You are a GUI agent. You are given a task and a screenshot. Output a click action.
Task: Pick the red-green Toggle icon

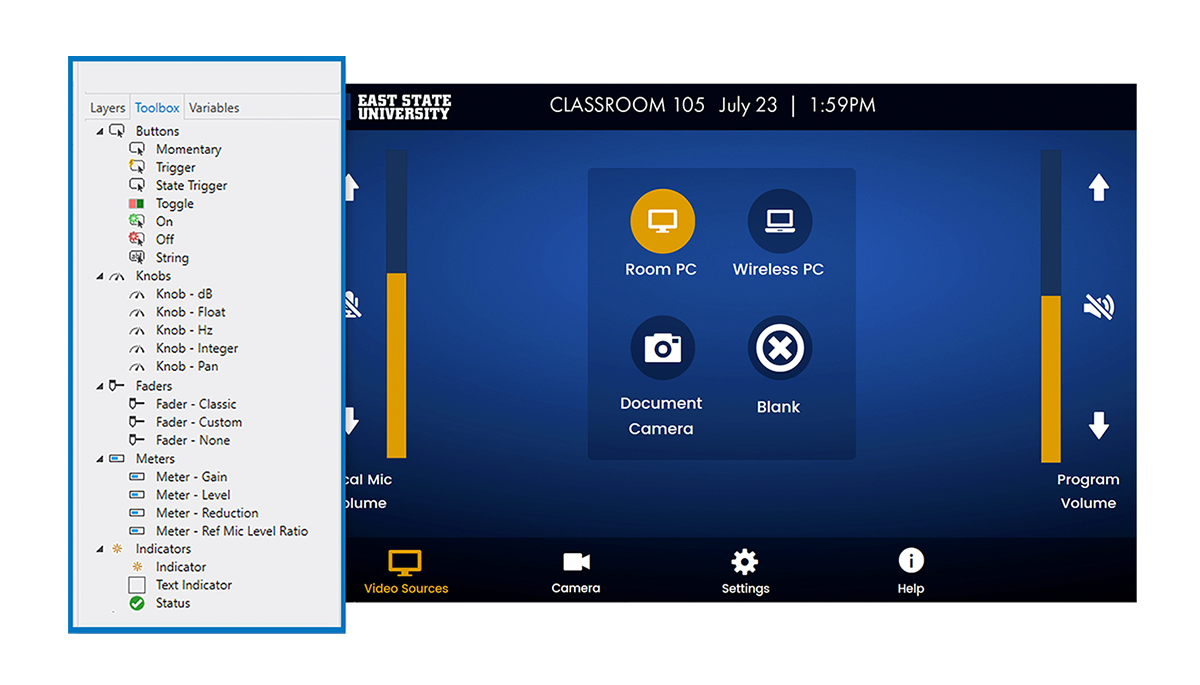pyautogui.click(x=137, y=203)
